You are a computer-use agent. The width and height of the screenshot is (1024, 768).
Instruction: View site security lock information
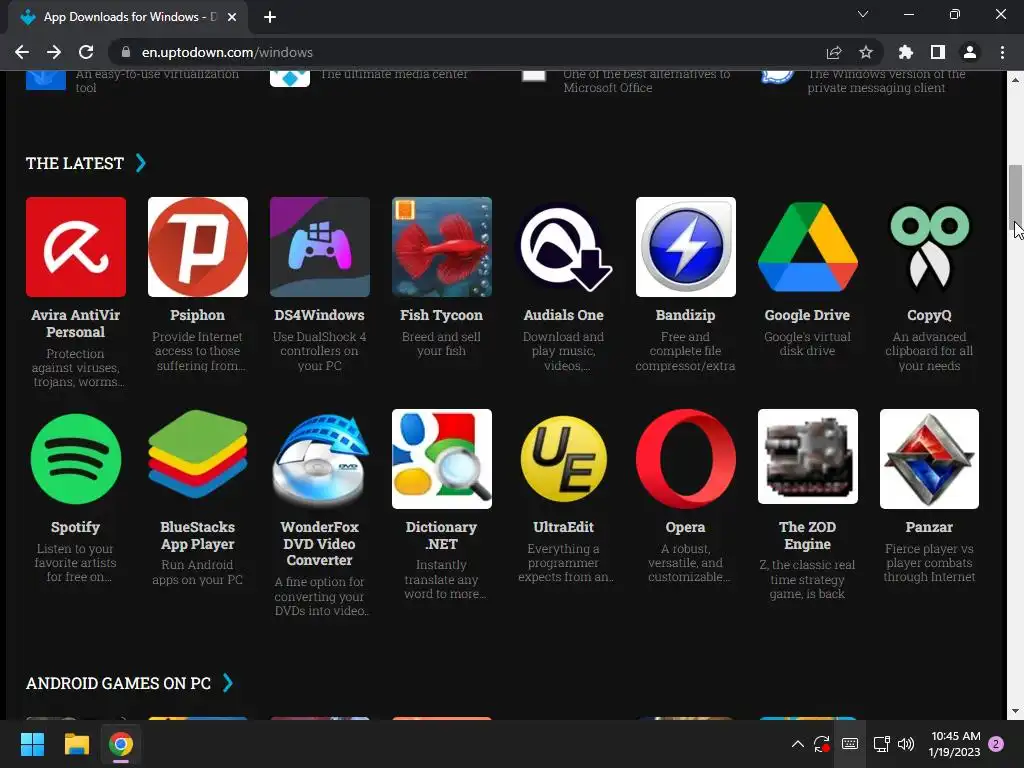126,52
